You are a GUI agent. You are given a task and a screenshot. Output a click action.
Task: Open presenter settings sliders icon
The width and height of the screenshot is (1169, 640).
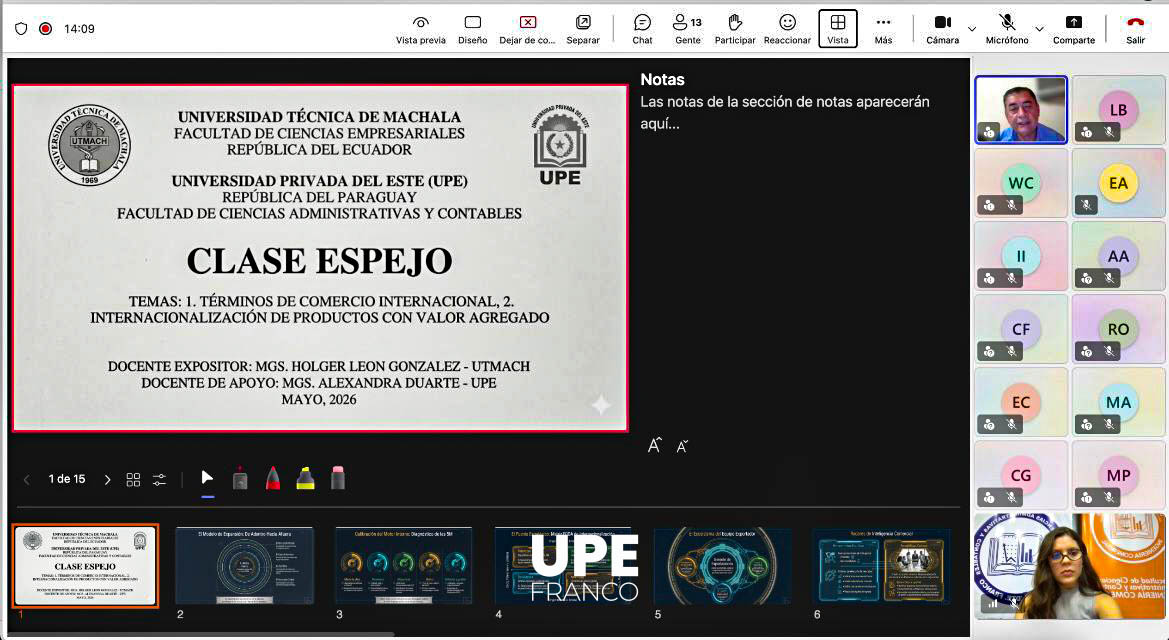point(160,480)
